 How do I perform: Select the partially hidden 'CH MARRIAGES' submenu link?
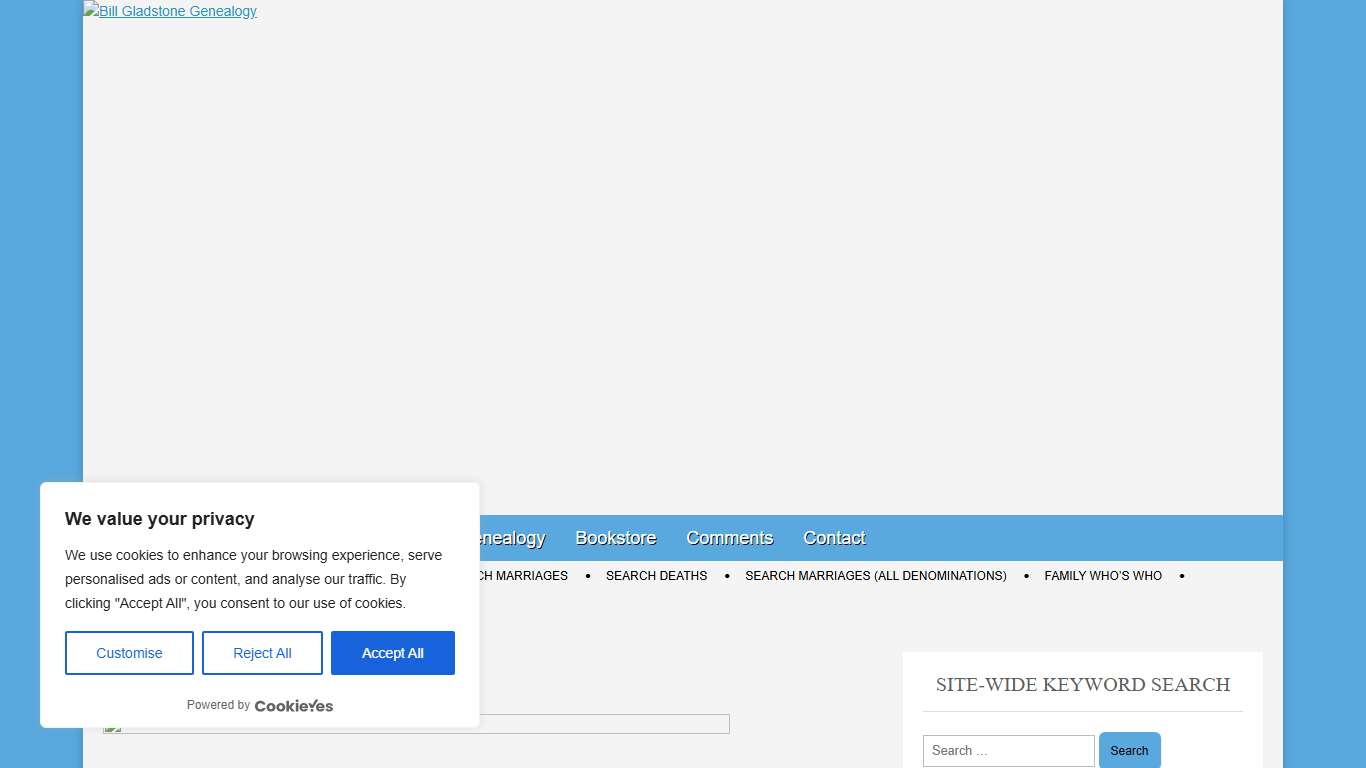[x=524, y=576]
